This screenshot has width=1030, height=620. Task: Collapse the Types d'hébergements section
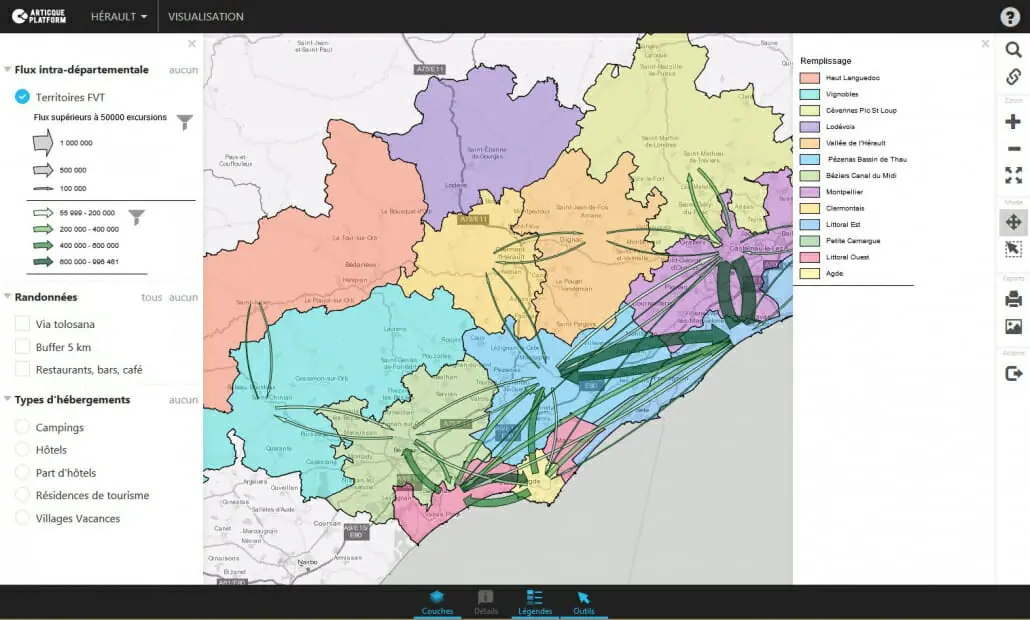tap(8, 400)
